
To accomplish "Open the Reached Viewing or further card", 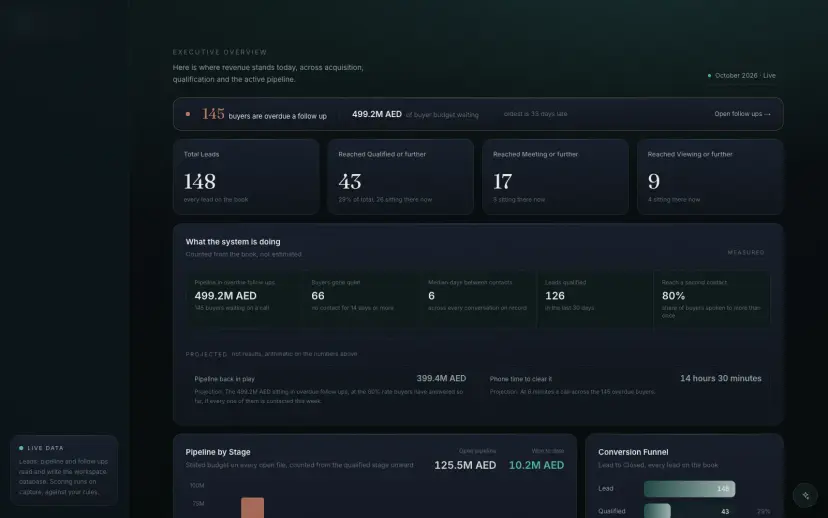I will click(x=710, y=177).
